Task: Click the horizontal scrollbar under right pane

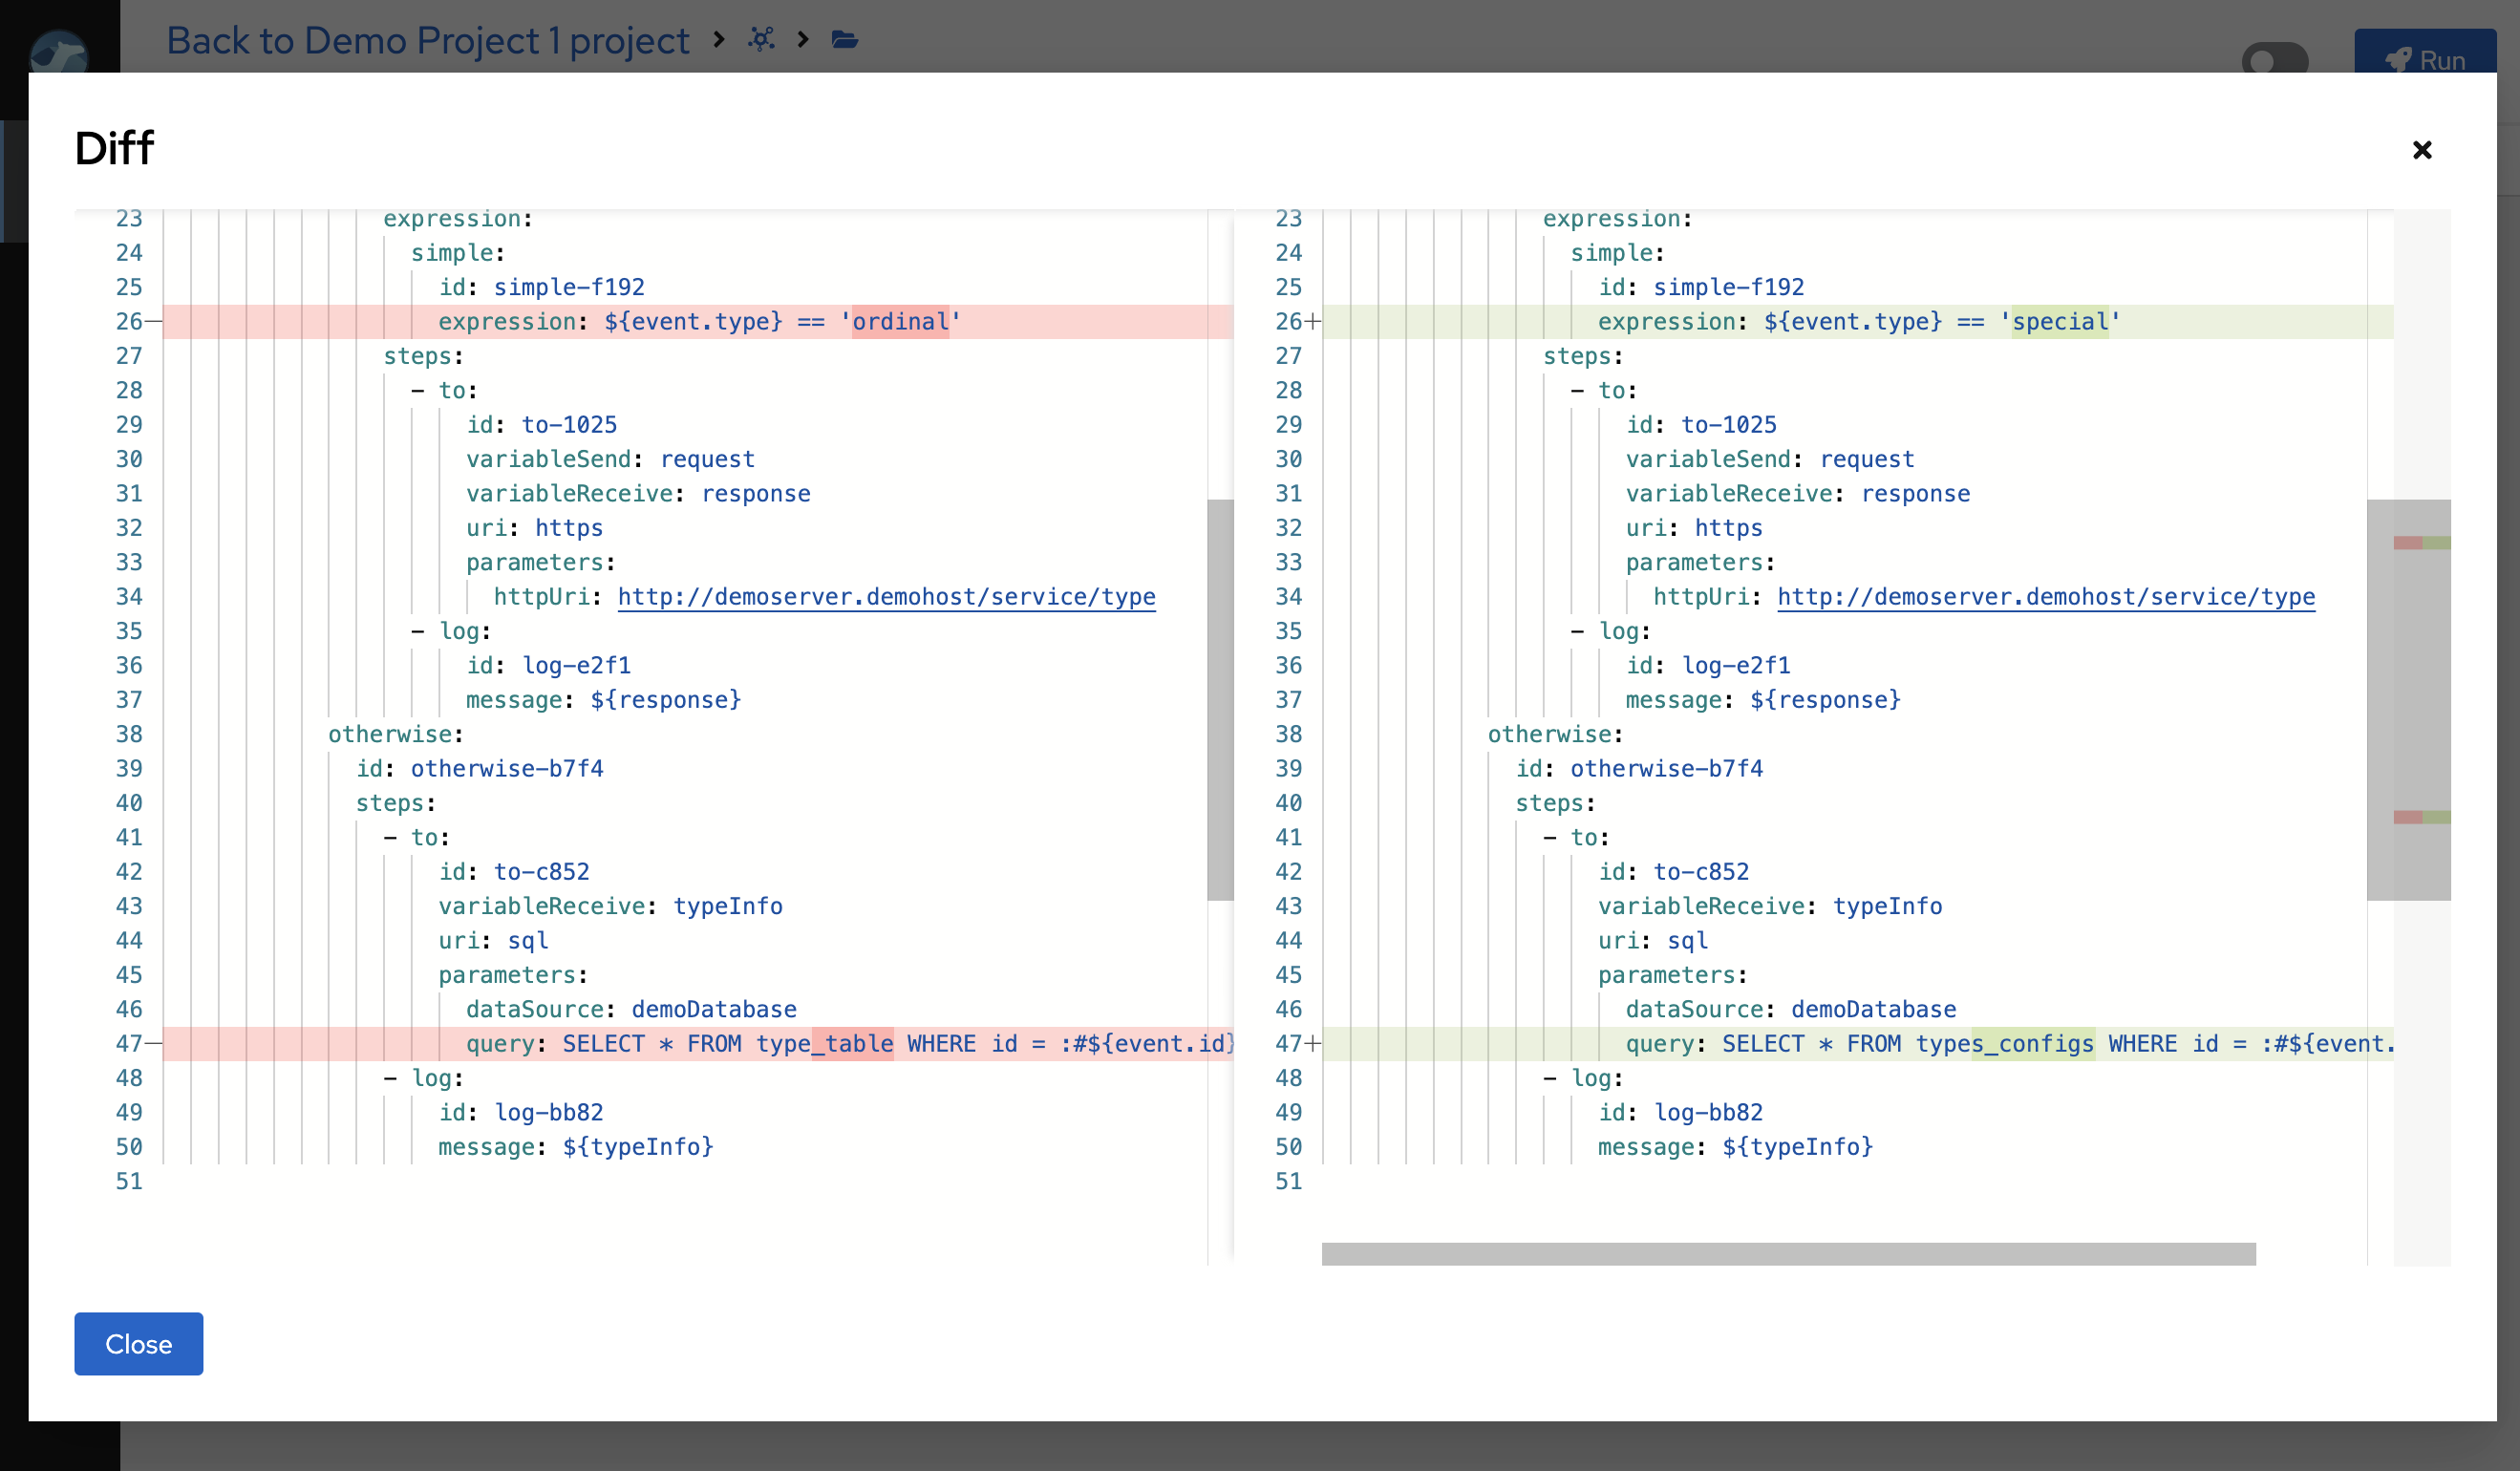Action: click(1788, 1253)
